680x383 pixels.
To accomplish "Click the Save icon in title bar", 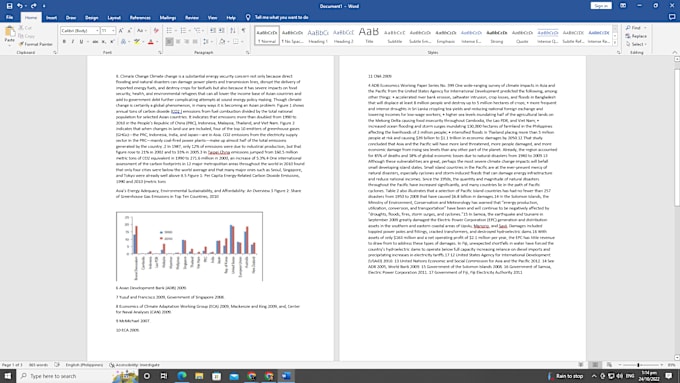I will click(9, 6).
